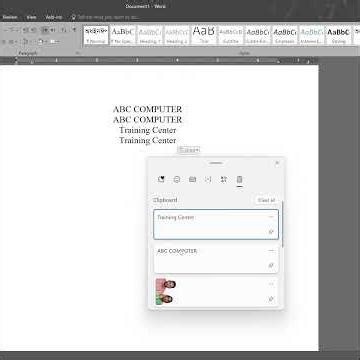This screenshot has width=360, height=360.
Task: Paste the Training Center clipboard entry
Action: [x=216, y=224]
